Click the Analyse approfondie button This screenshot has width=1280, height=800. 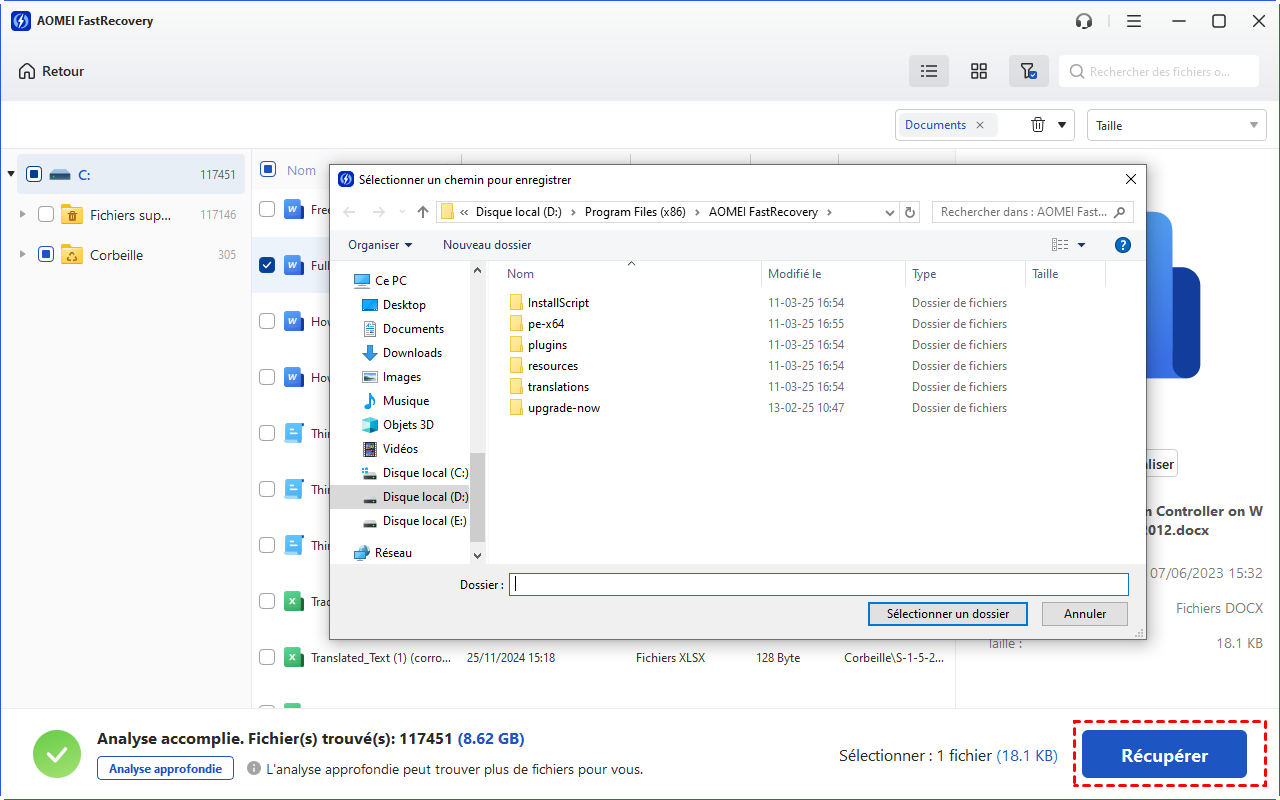(165, 768)
